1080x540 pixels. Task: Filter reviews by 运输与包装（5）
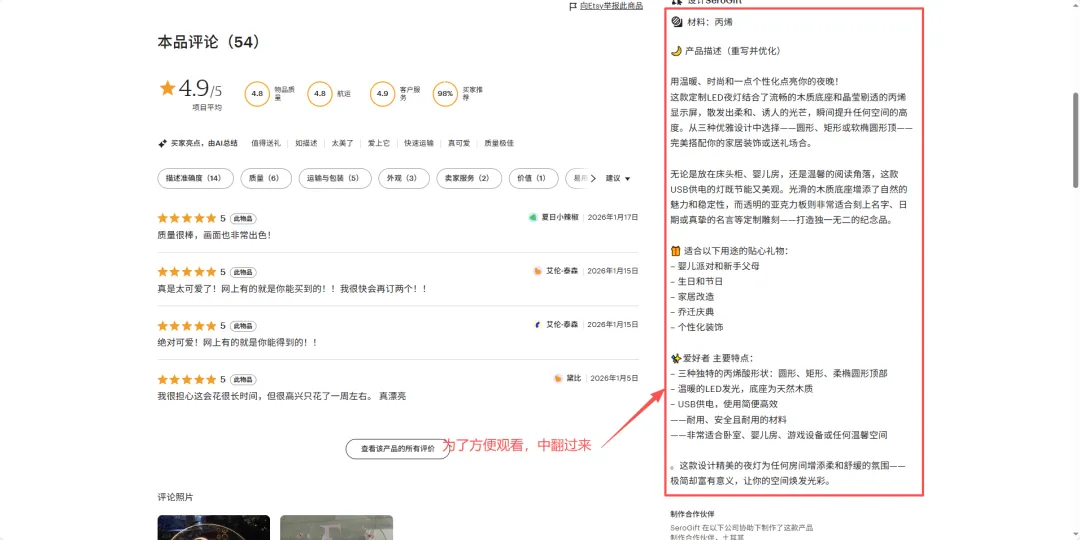click(x=335, y=178)
